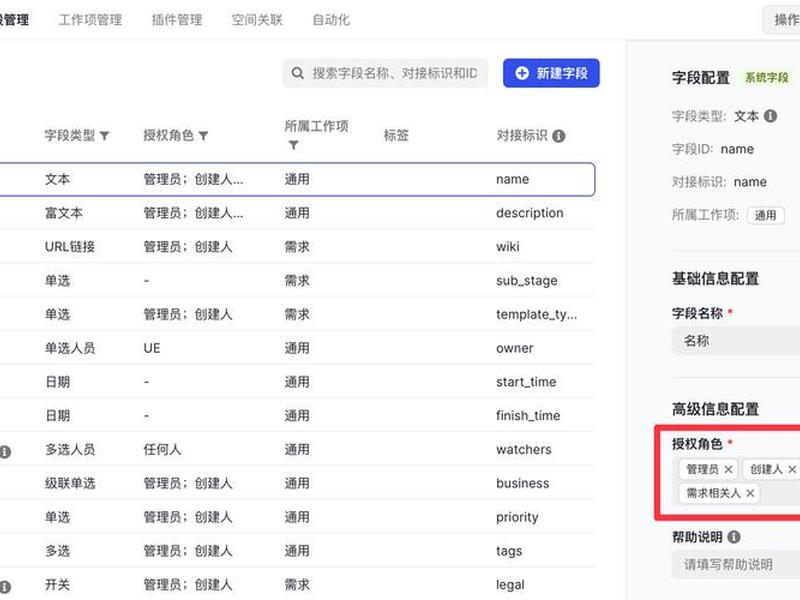Select the legal field row
800x600 pixels.
click(x=297, y=585)
